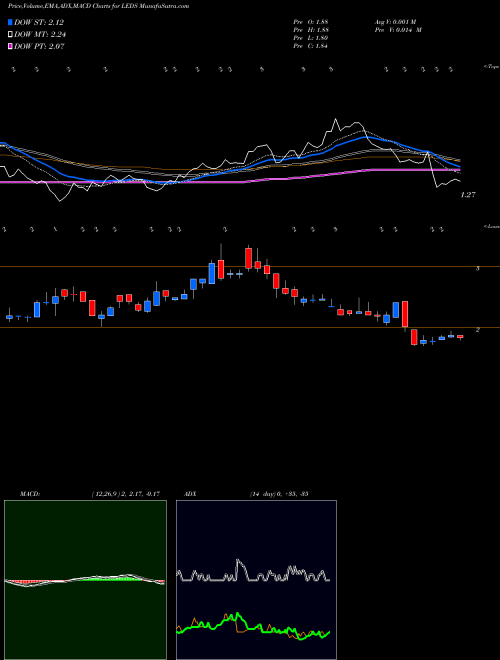Select the 'DOW MT: 2.24' legend text

pos(40,35)
